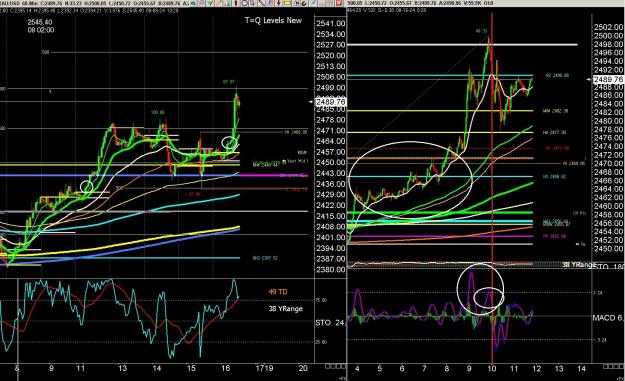Click the 2470.00 price on right chart axis
The width and height of the screenshot is (625, 381).
pos(608,163)
